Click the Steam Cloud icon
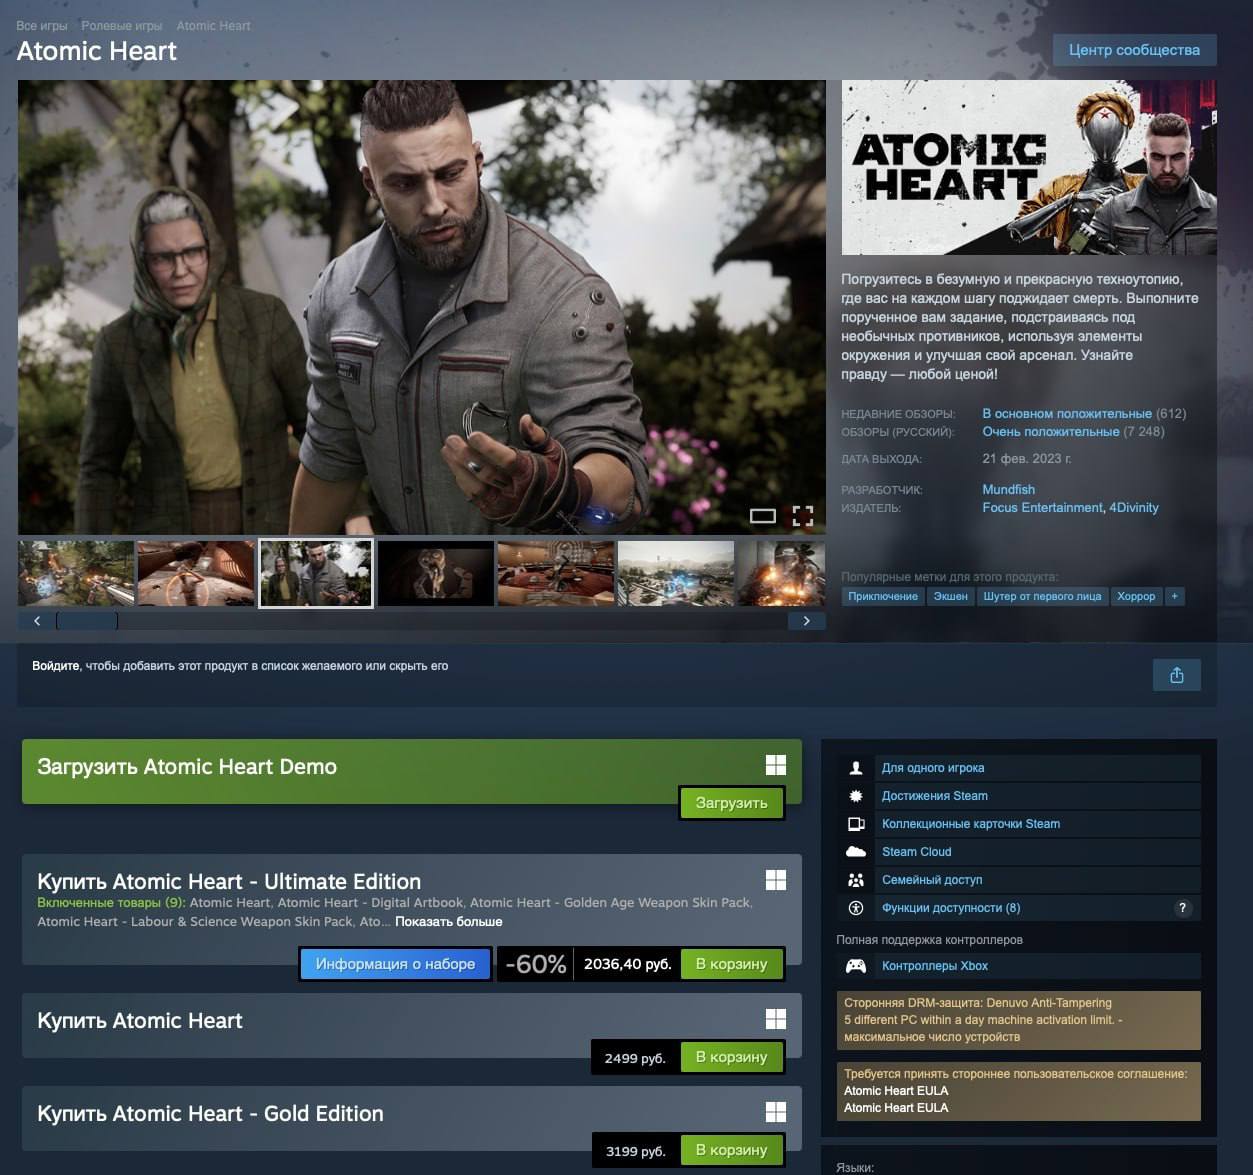This screenshot has width=1253, height=1175. 856,852
